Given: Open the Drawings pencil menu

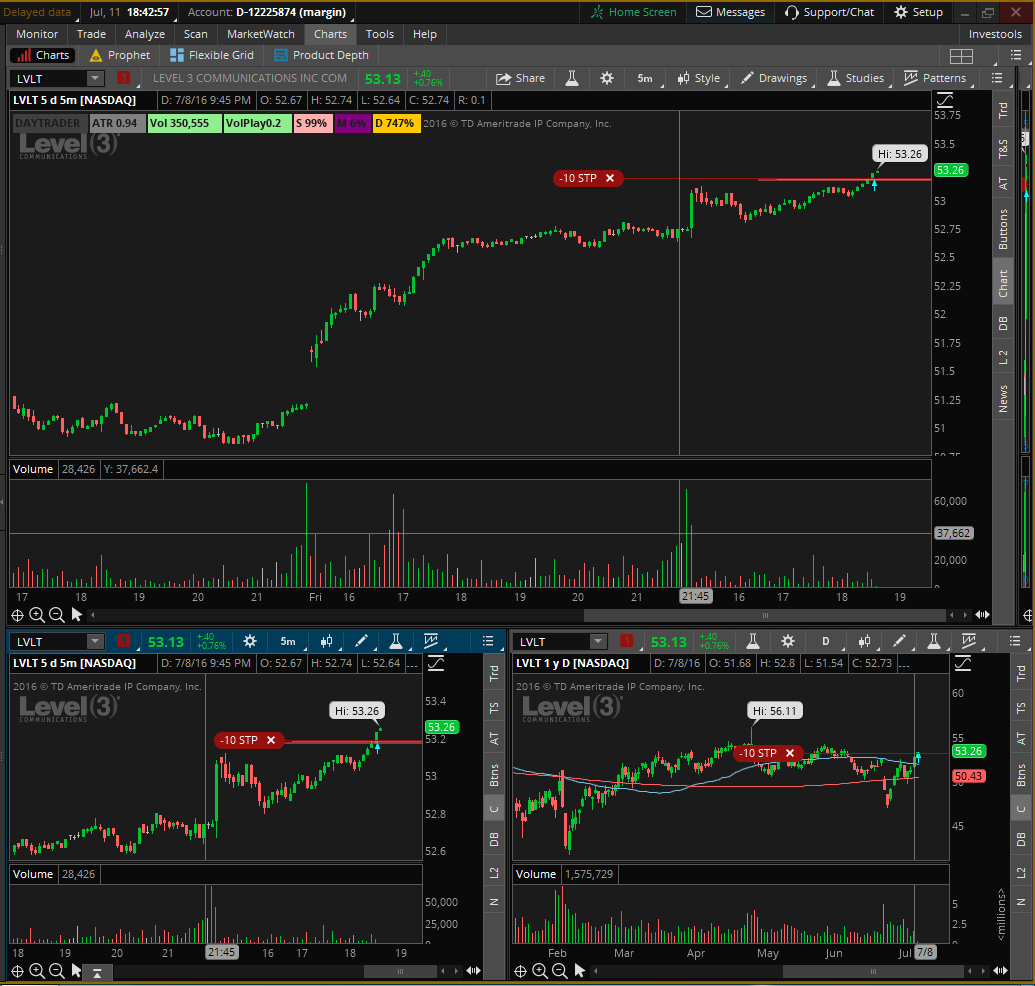Looking at the screenshot, I should point(775,79).
